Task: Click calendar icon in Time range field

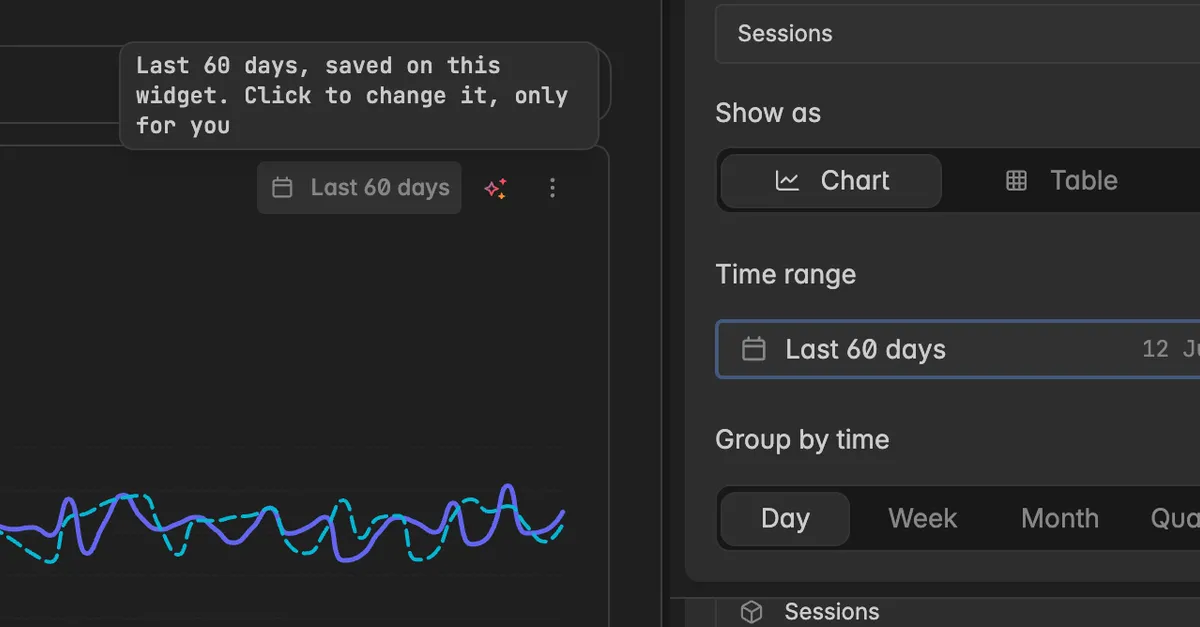Action: (x=753, y=349)
